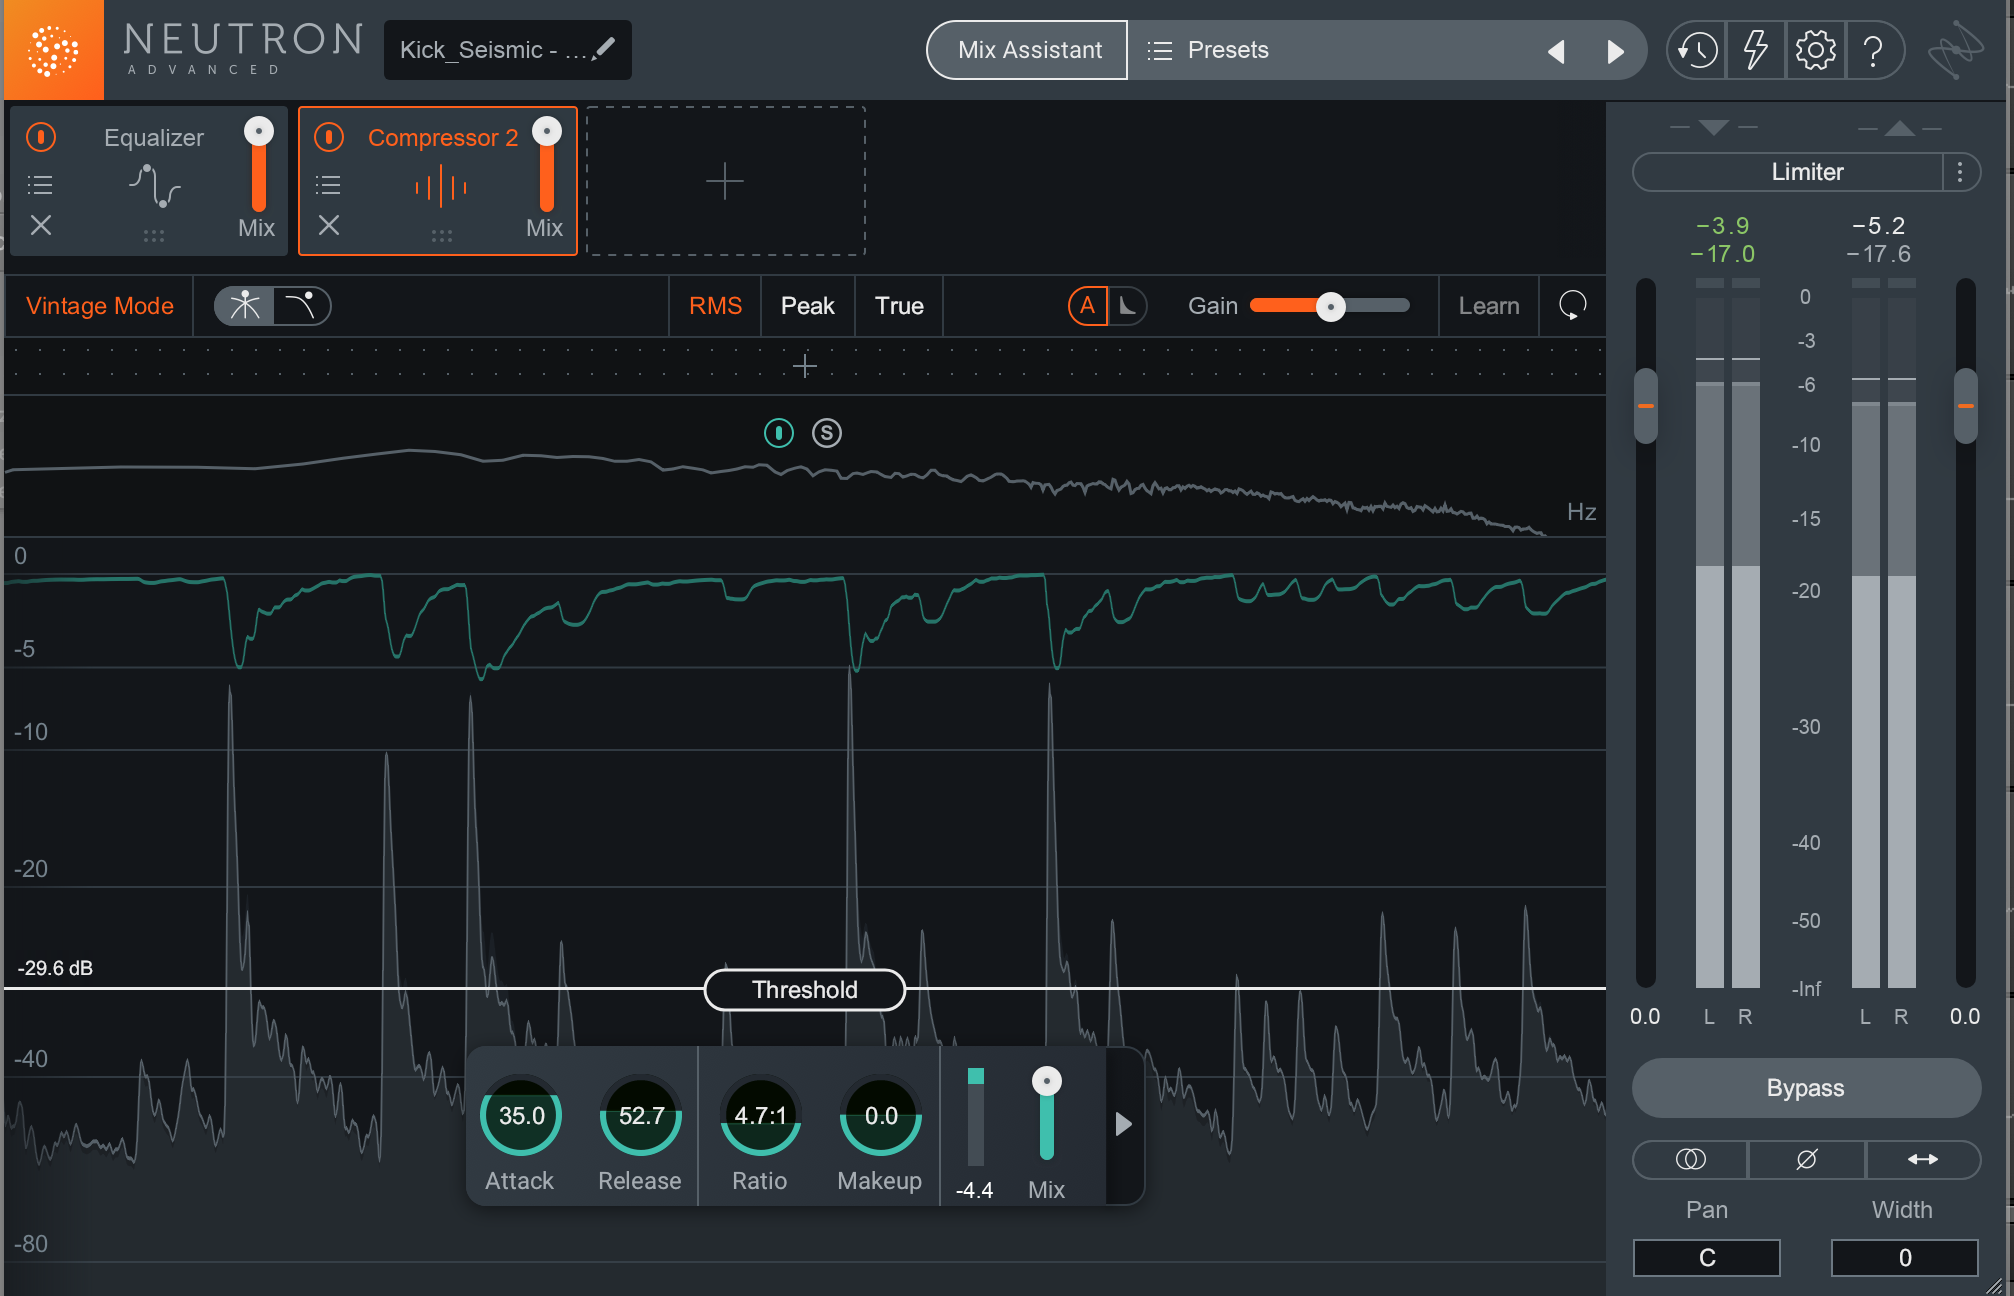Remove the Compressor 2 module with its X
The height and width of the screenshot is (1296, 2014).
coord(329,226)
